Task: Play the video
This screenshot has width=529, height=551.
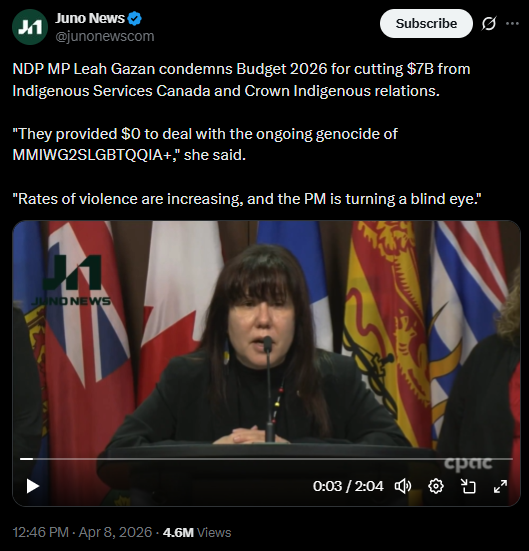Action: 33,486
